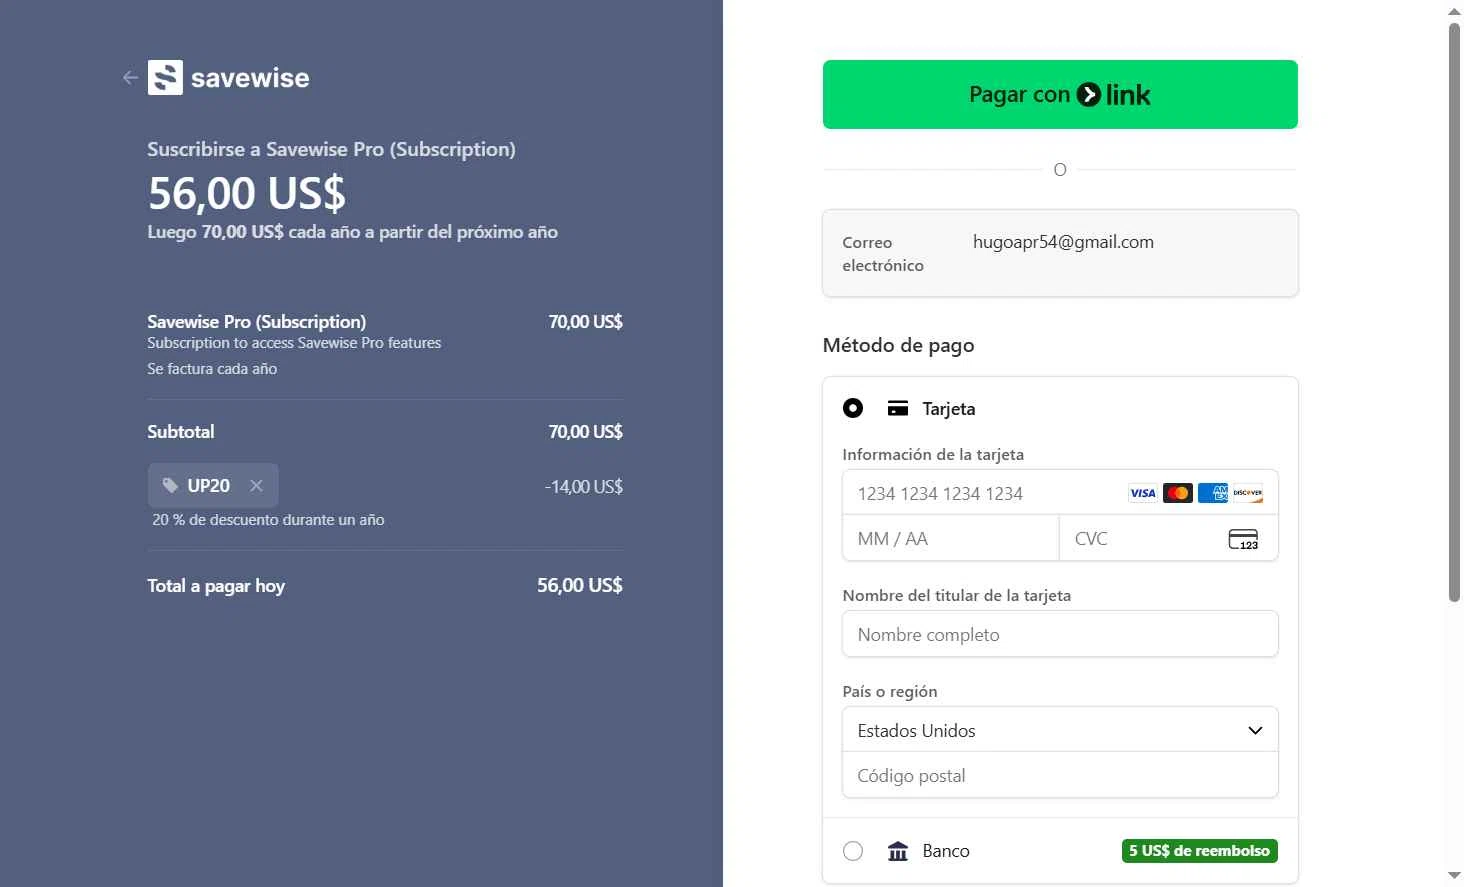Click the Savewise logo icon
1464x887 pixels.
click(x=165, y=77)
